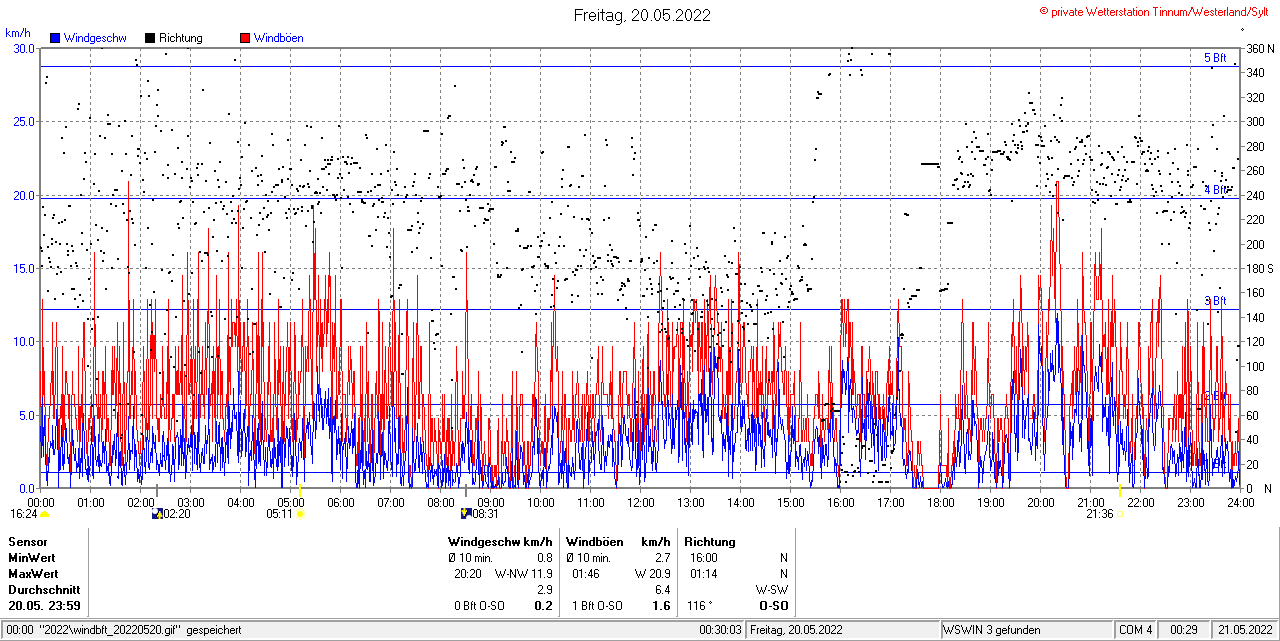This screenshot has height=641, width=1280.
Task: Click the '30.0' speed axis label
Action: [x=22, y=48]
